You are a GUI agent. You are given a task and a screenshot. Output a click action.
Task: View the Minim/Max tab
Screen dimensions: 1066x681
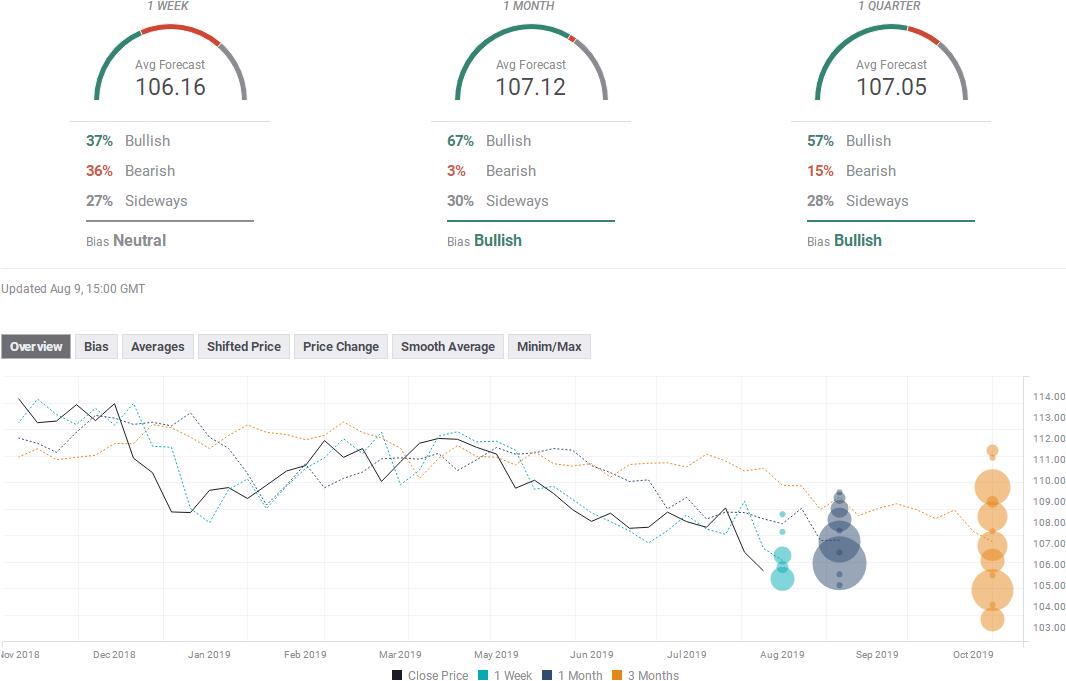tap(549, 347)
